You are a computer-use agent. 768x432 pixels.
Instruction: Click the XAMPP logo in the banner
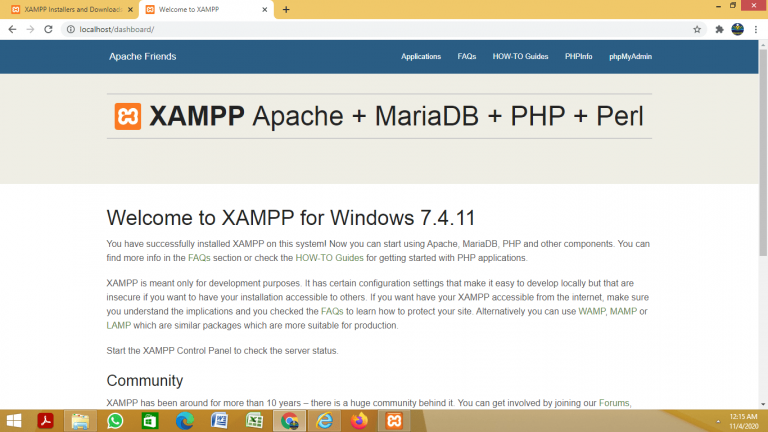tap(127, 117)
